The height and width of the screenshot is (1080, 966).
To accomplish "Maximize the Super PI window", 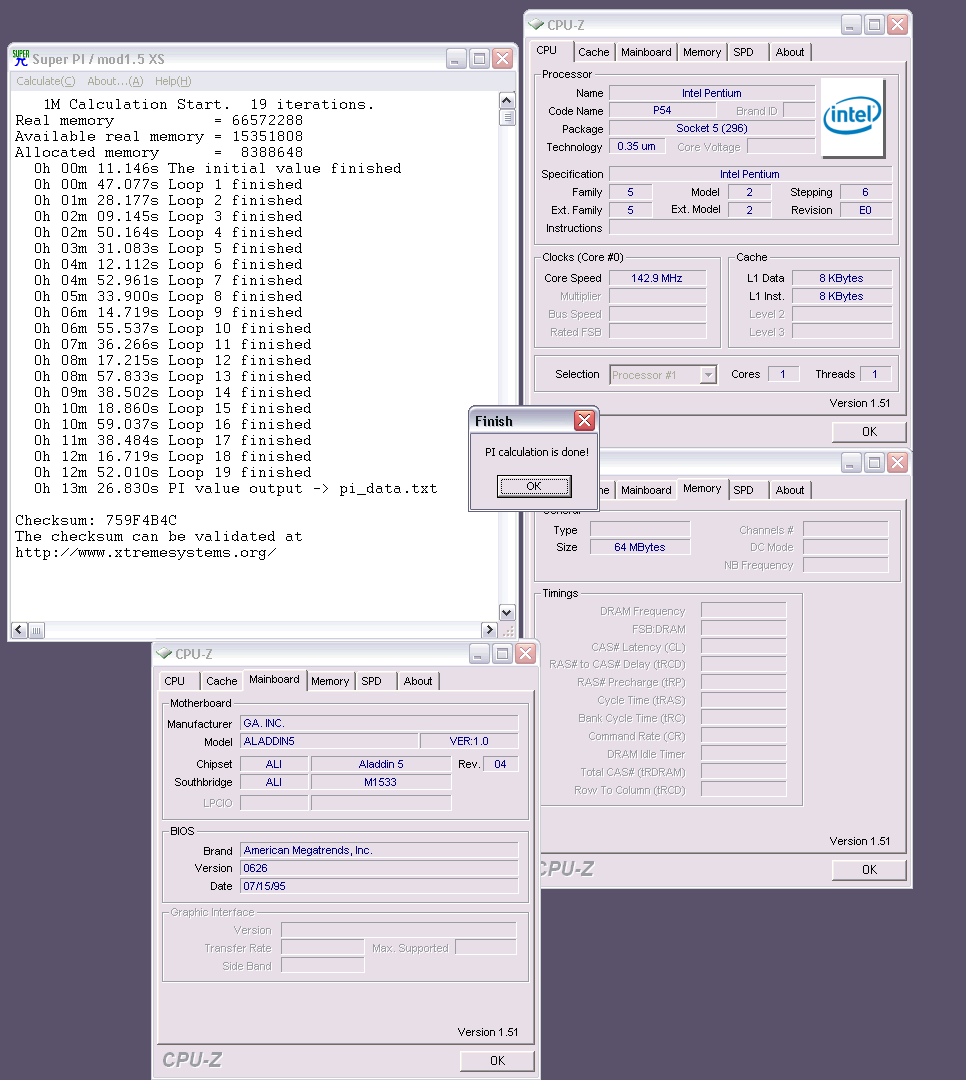I will (480, 59).
